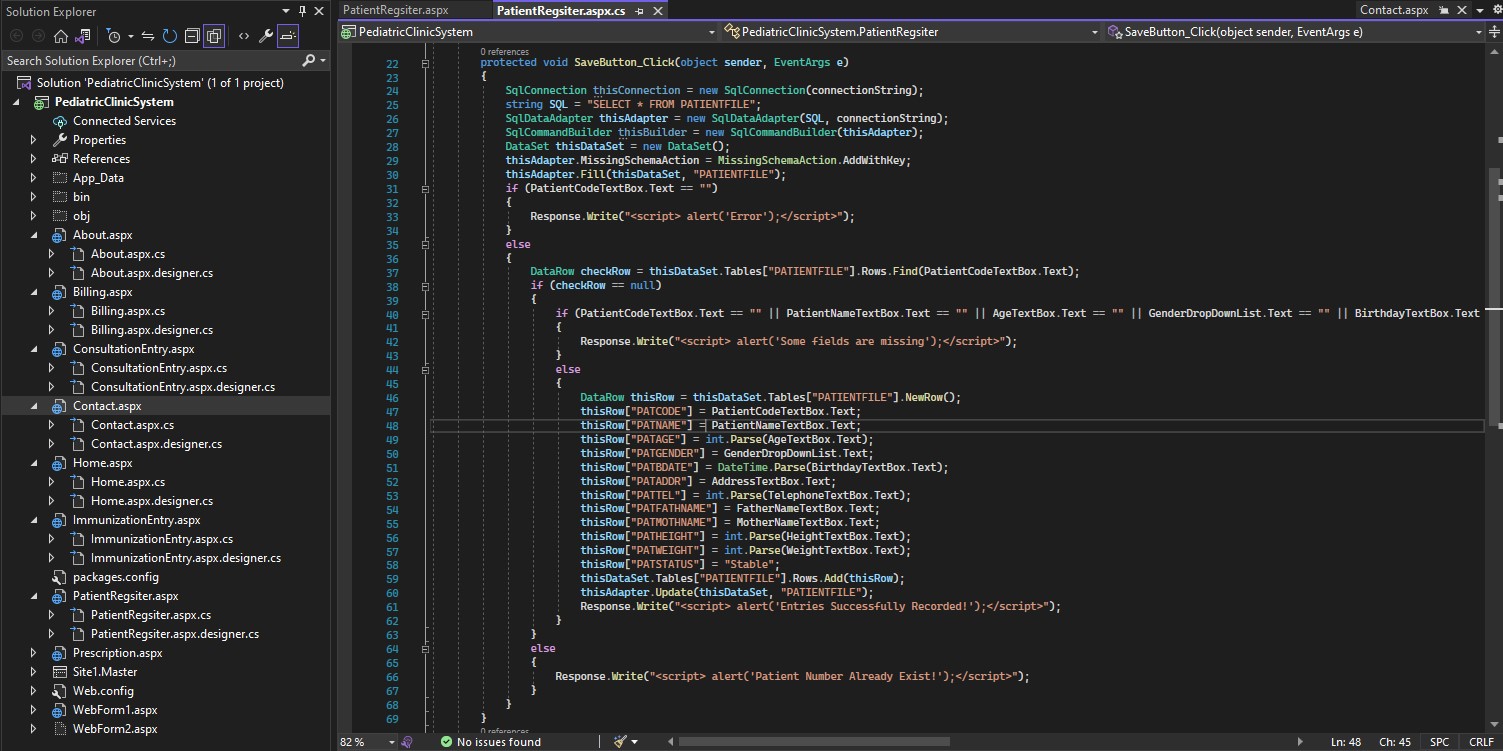Select Site1.Master file in the tree

pyautogui.click(x=105, y=672)
